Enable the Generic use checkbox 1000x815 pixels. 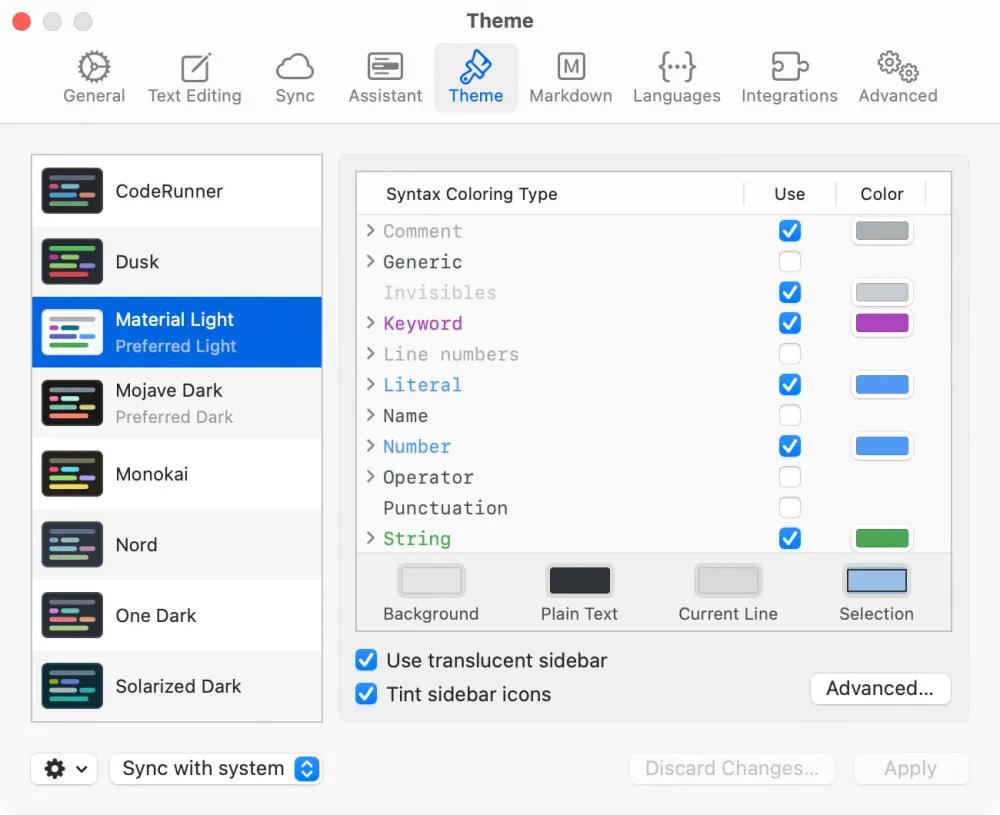click(790, 261)
